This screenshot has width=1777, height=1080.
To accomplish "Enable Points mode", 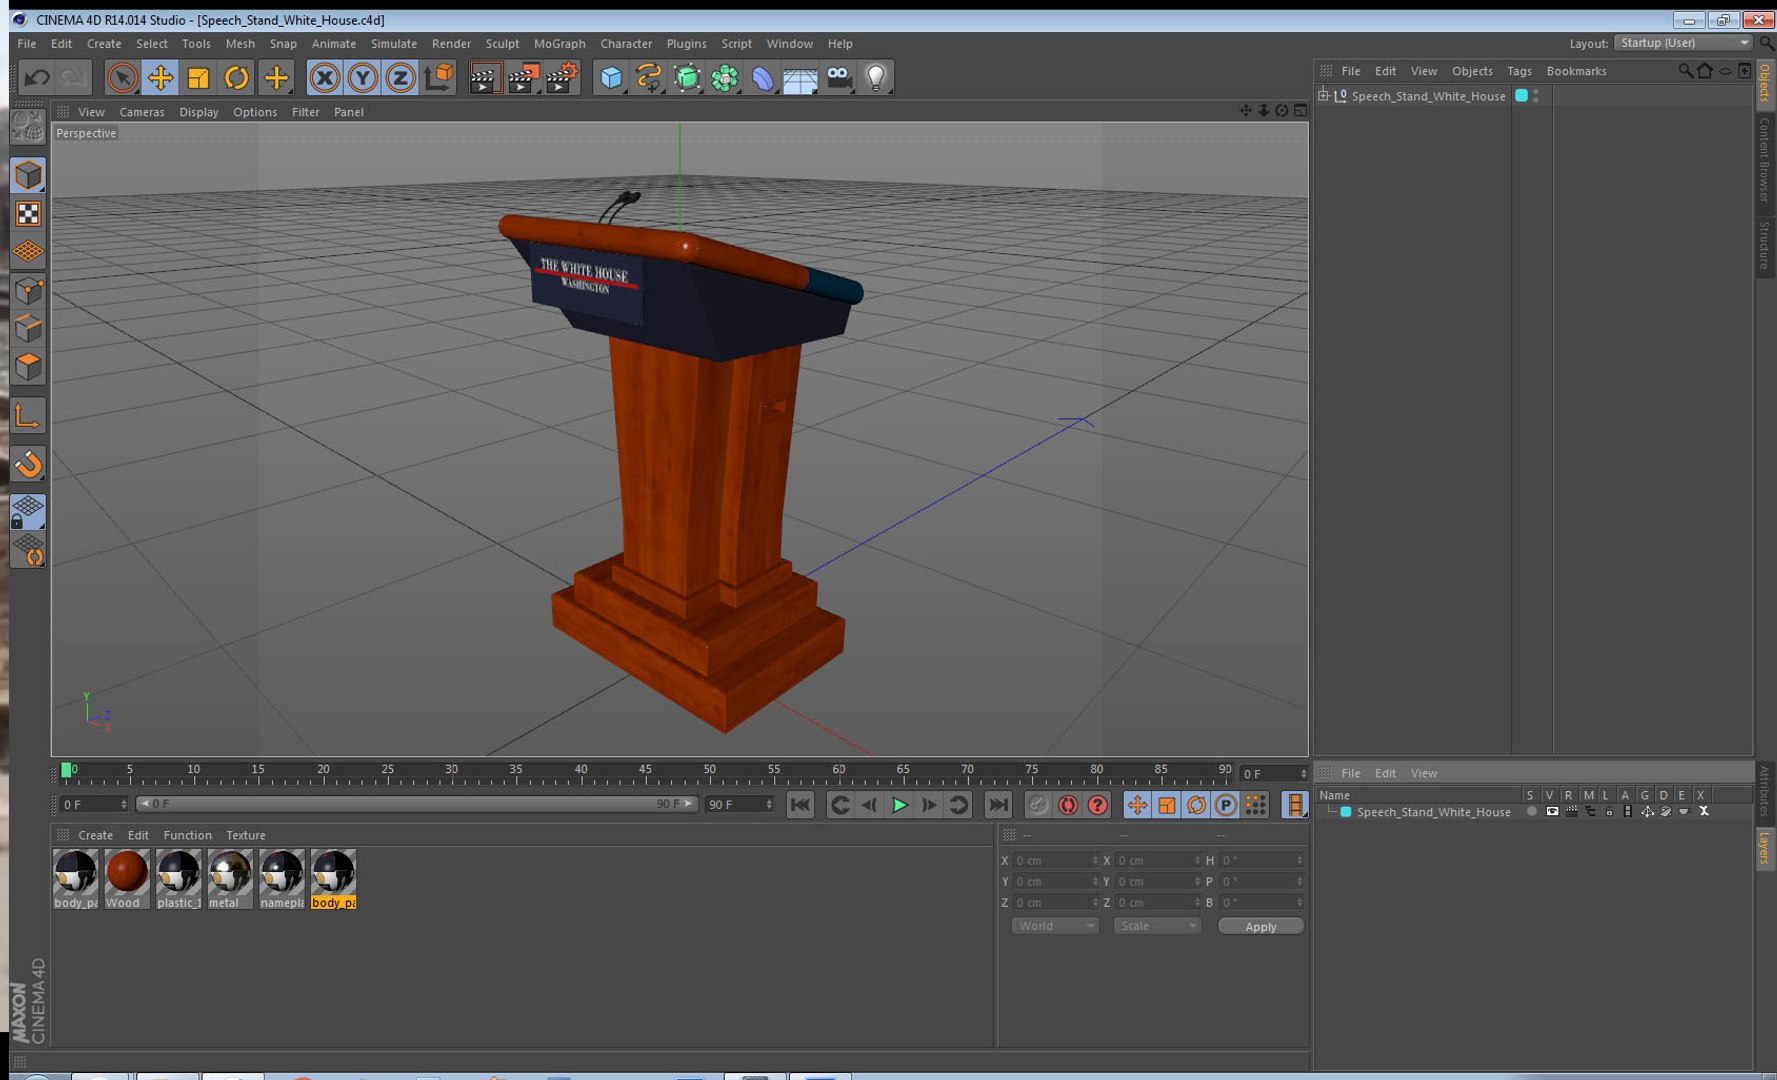I will pyautogui.click(x=28, y=290).
